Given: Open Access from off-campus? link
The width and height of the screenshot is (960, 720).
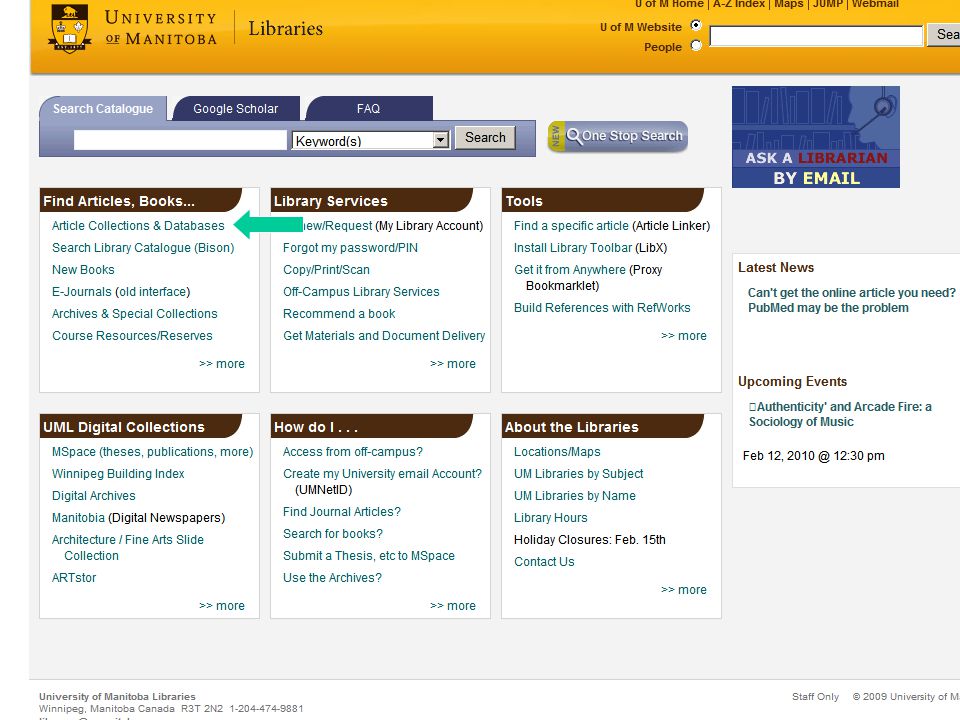Looking at the screenshot, I should tap(353, 452).
